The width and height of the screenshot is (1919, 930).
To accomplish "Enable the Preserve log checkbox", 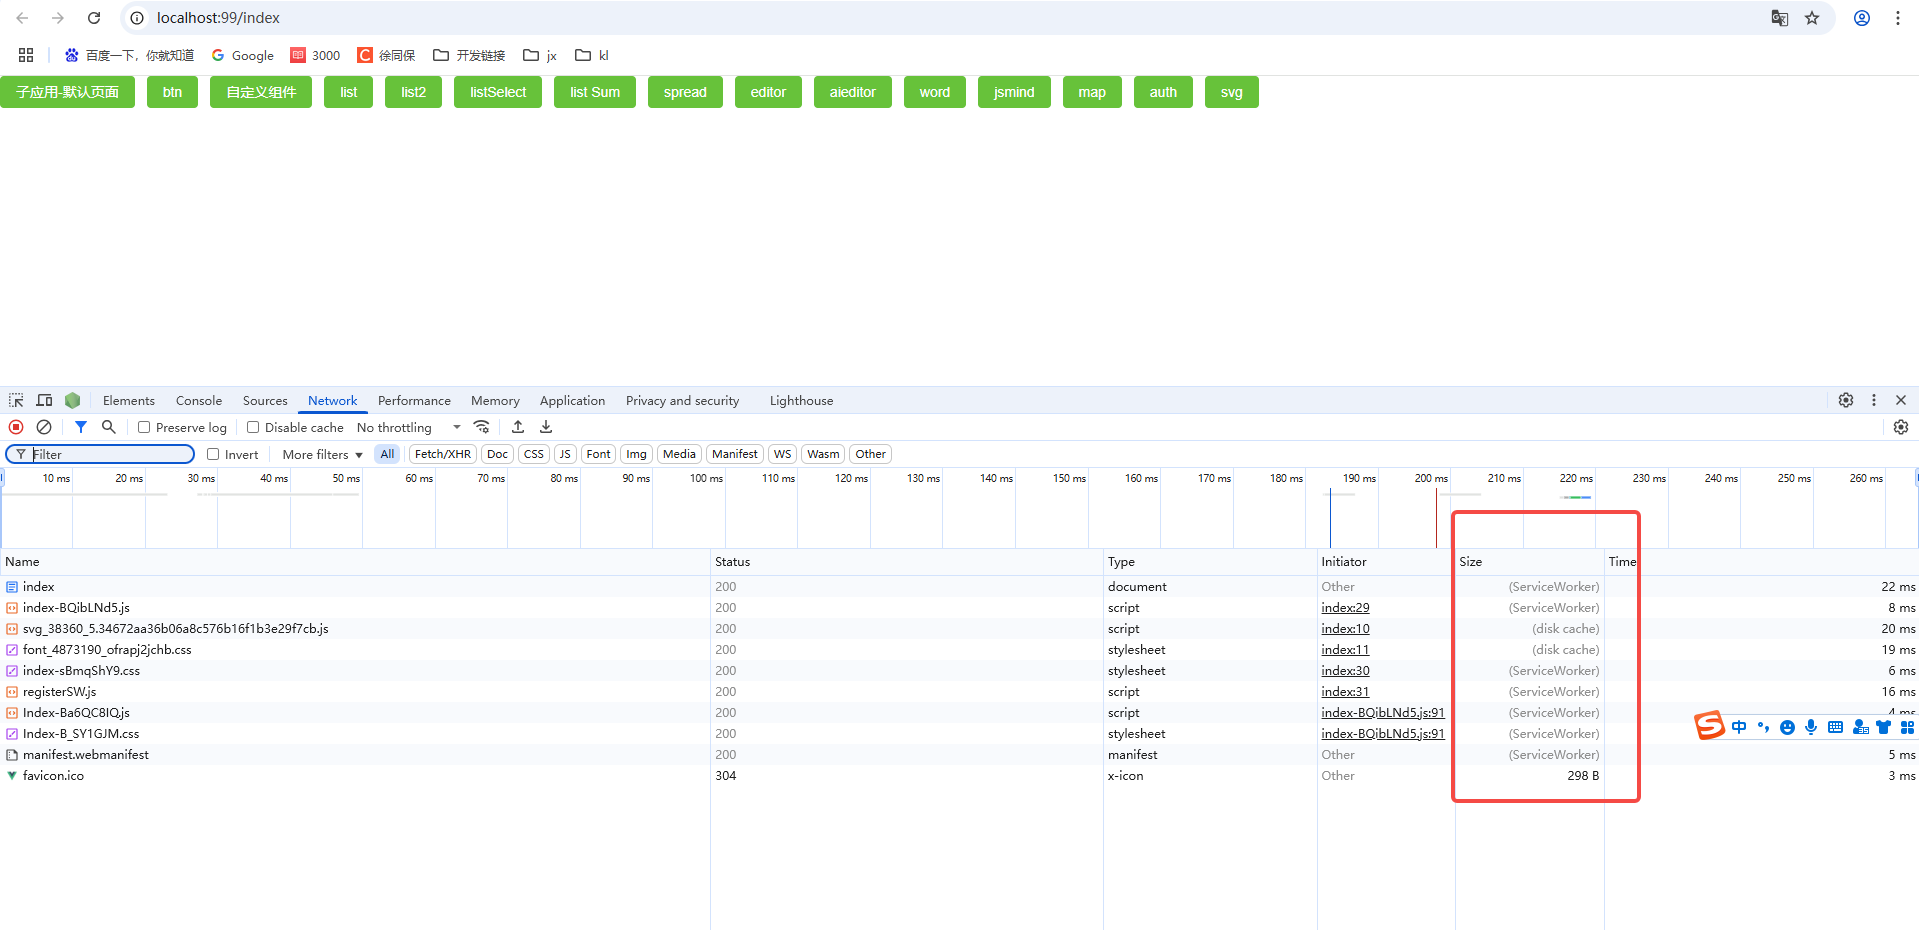I will pyautogui.click(x=145, y=427).
